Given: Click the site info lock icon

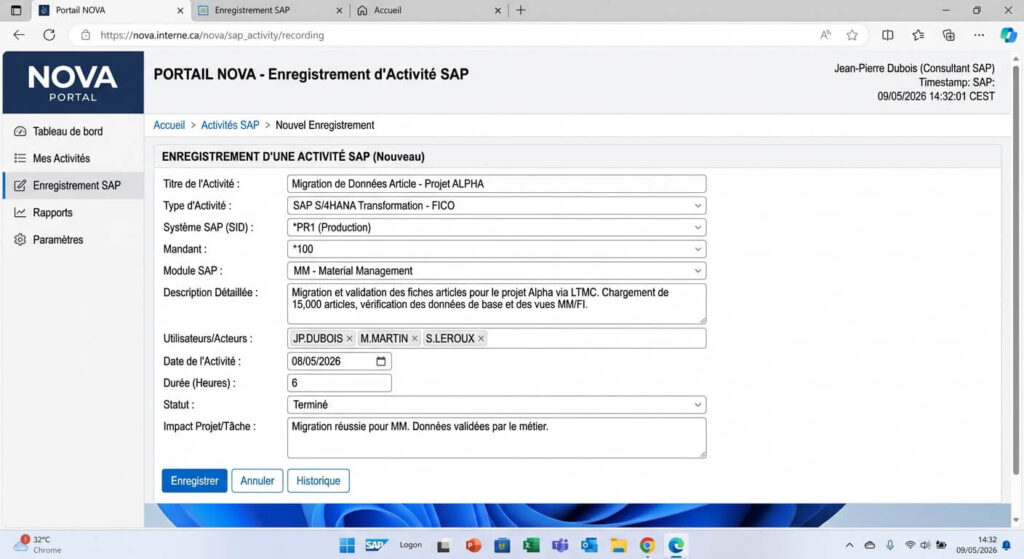Looking at the screenshot, I should (x=86, y=35).
